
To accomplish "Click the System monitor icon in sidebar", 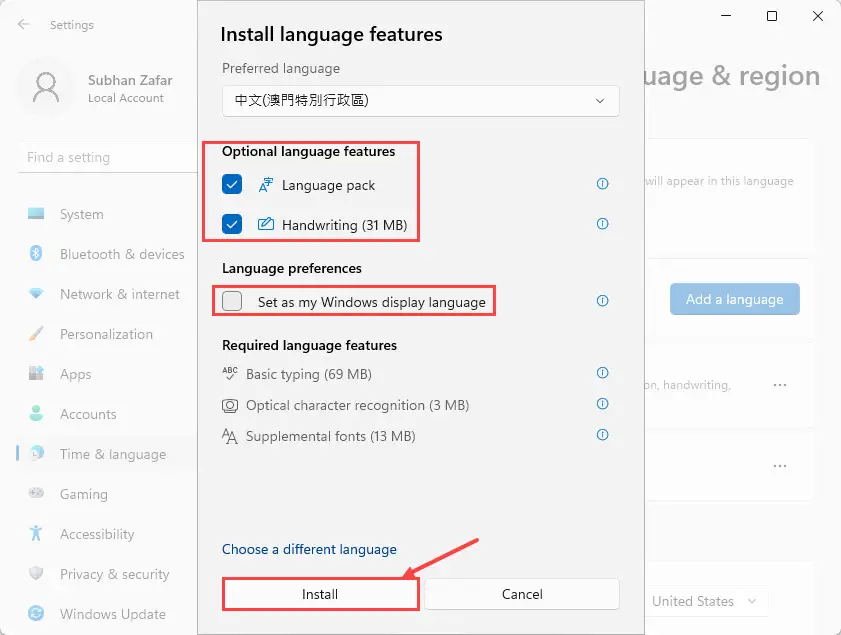I will click(36, 213).
